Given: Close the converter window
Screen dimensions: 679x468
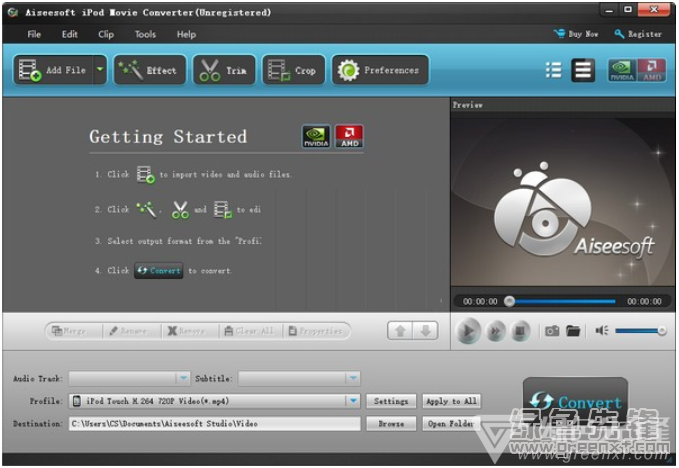Looking at the screenshot, I should (x=654, y=10).
